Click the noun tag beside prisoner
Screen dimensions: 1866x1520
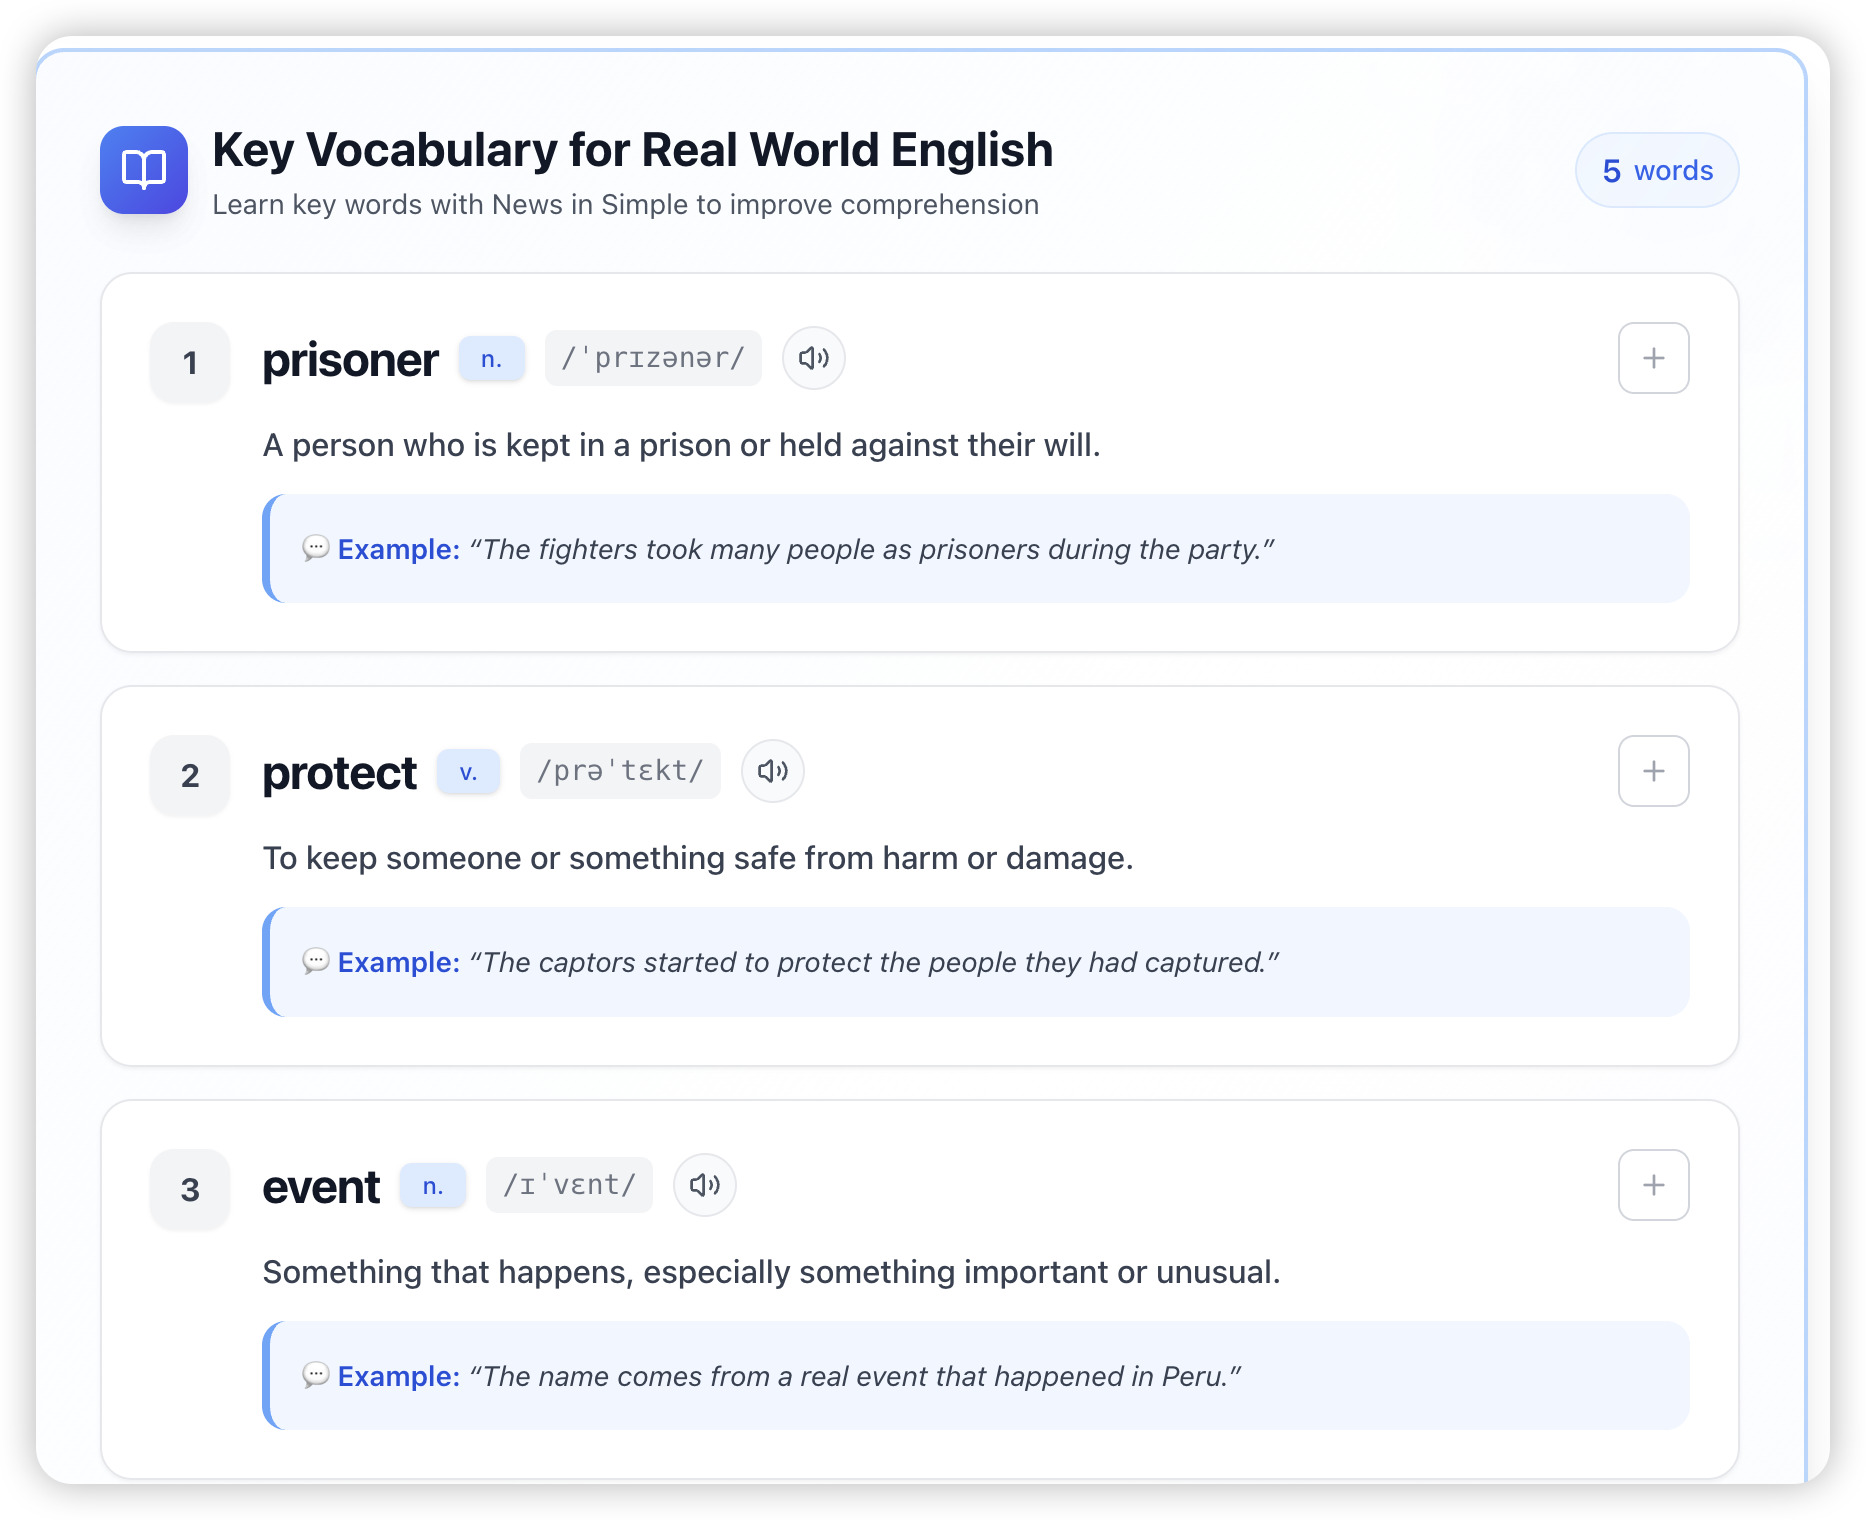coord(491,359)
